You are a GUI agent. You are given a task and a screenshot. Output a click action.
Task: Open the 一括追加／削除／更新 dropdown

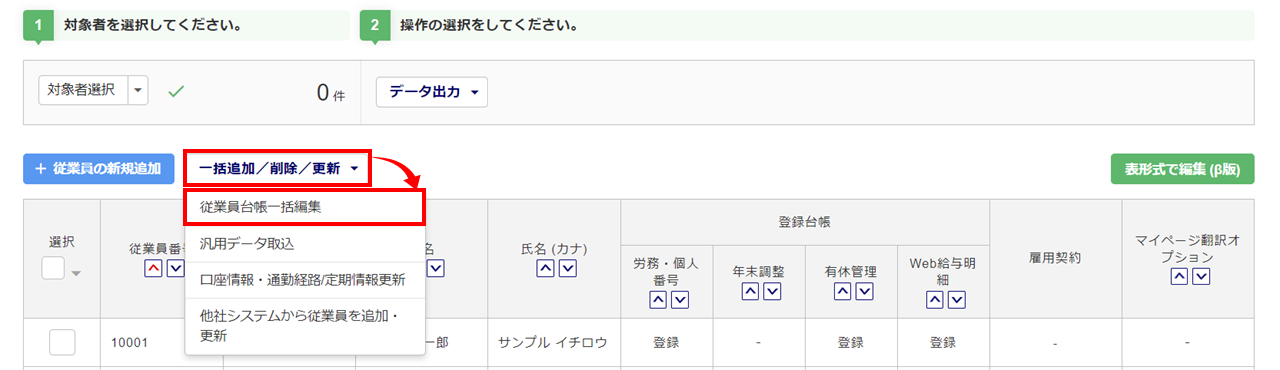[x=278, y=168]
